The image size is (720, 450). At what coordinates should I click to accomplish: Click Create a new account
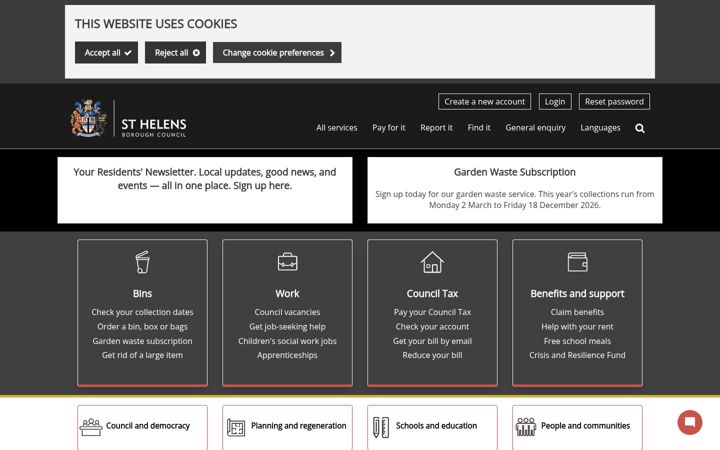pyautogui.click(x=484, y=101)
